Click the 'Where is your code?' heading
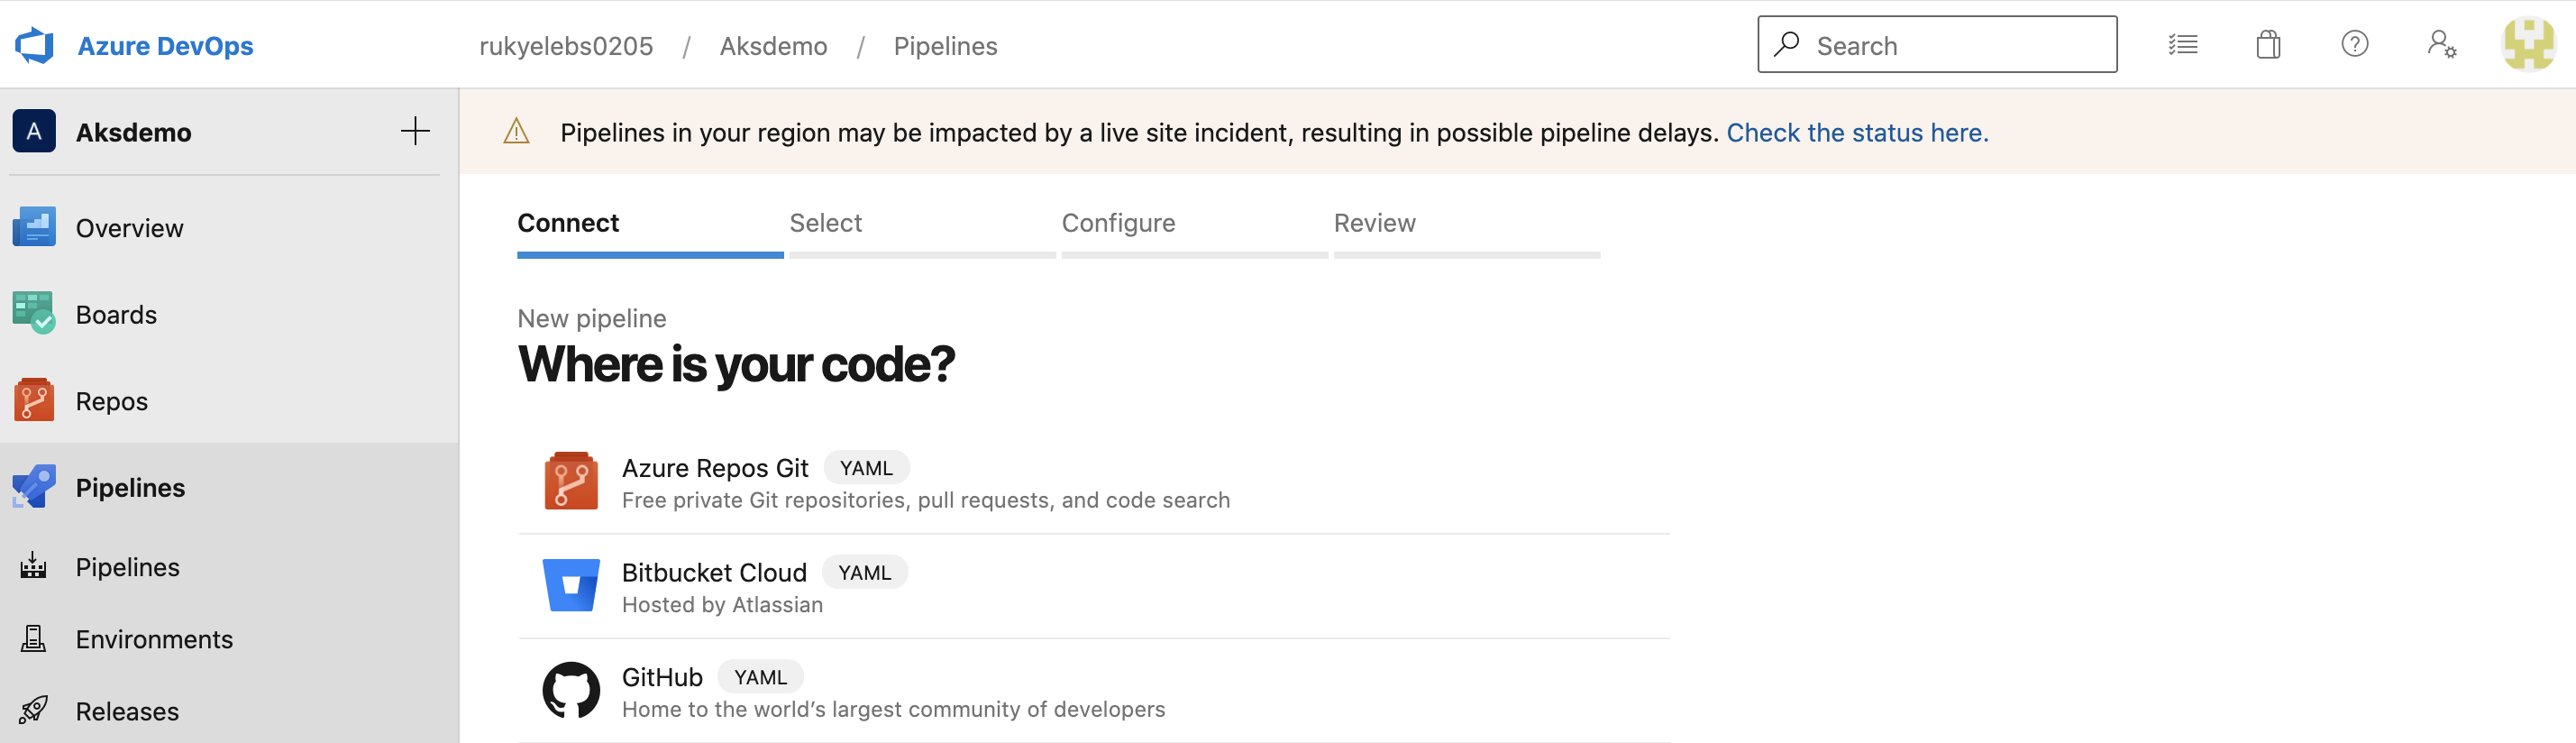 click(736, 364)
